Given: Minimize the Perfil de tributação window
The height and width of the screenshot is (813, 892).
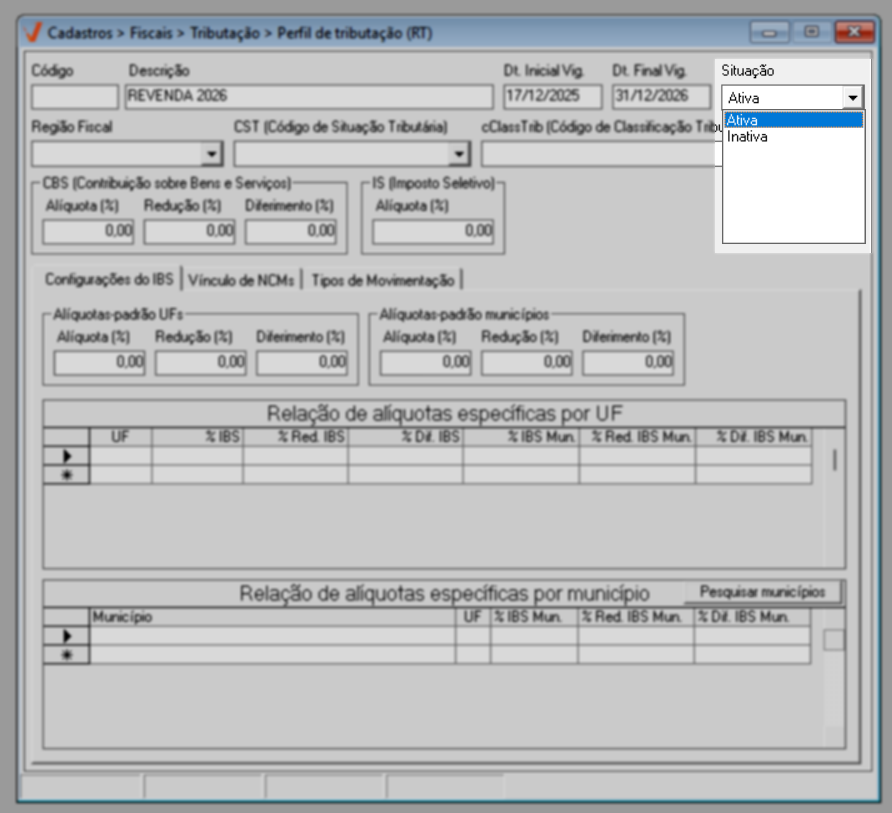Looking at the screenshot, I should [x=769, y=32].
